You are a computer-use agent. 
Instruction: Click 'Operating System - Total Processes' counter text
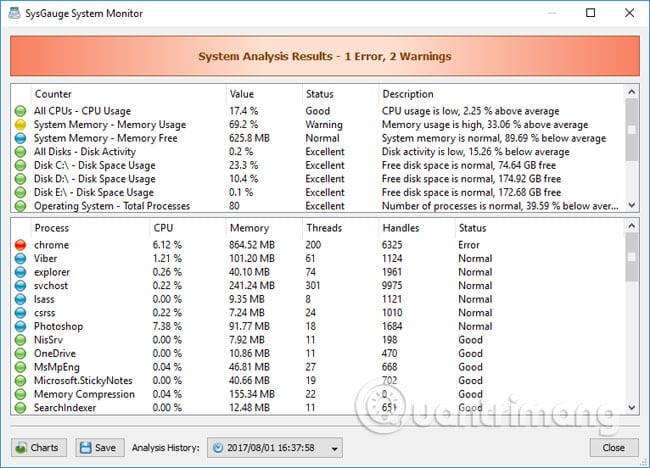(x=112, y=206)
